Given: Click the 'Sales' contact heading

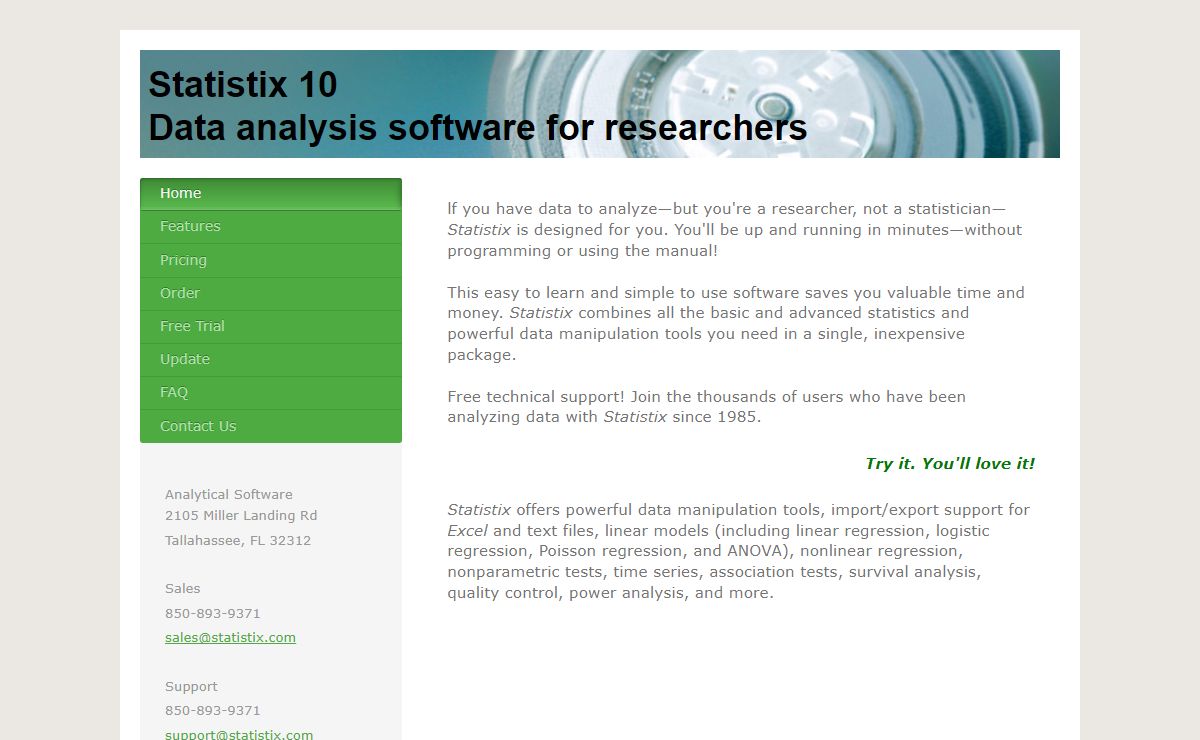Looking at the screenshot, I should tap(183, 589).
